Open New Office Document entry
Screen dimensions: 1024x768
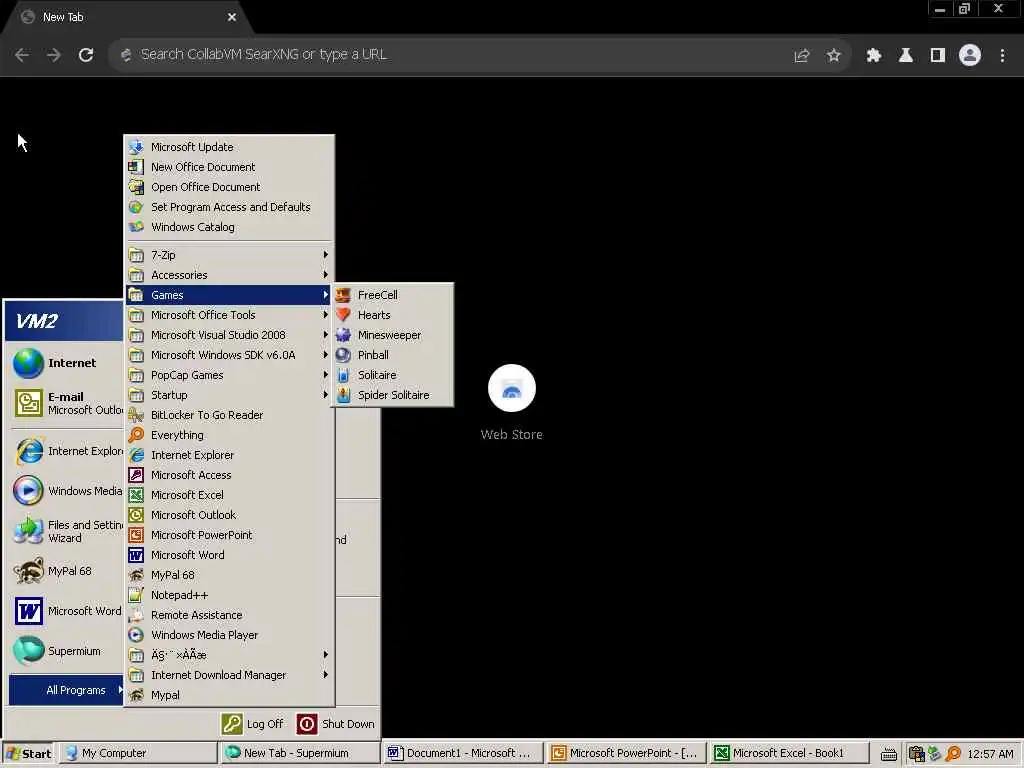tap(229, 167)
